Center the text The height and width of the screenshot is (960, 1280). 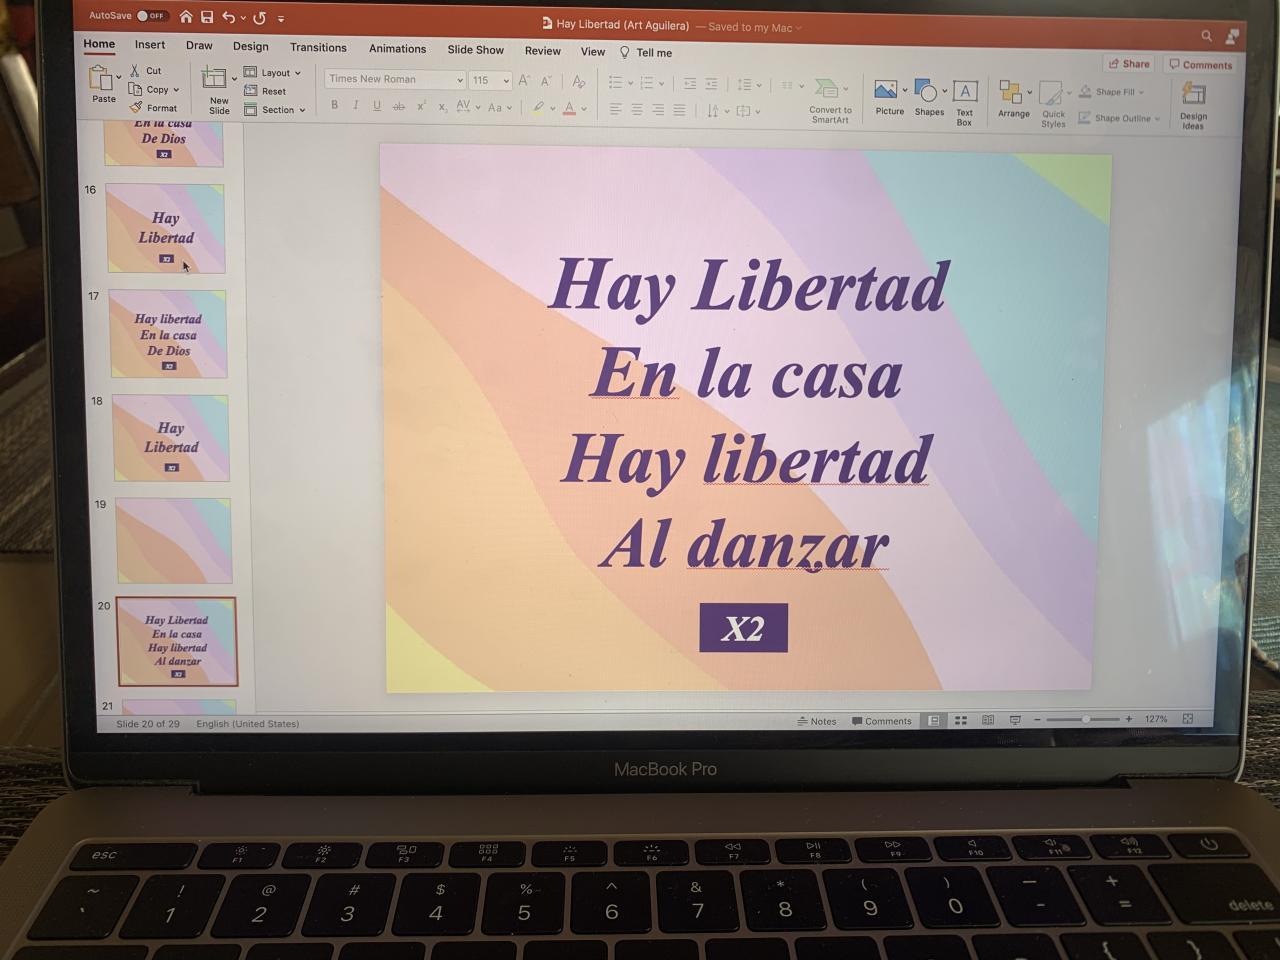(x=637, y=110)
